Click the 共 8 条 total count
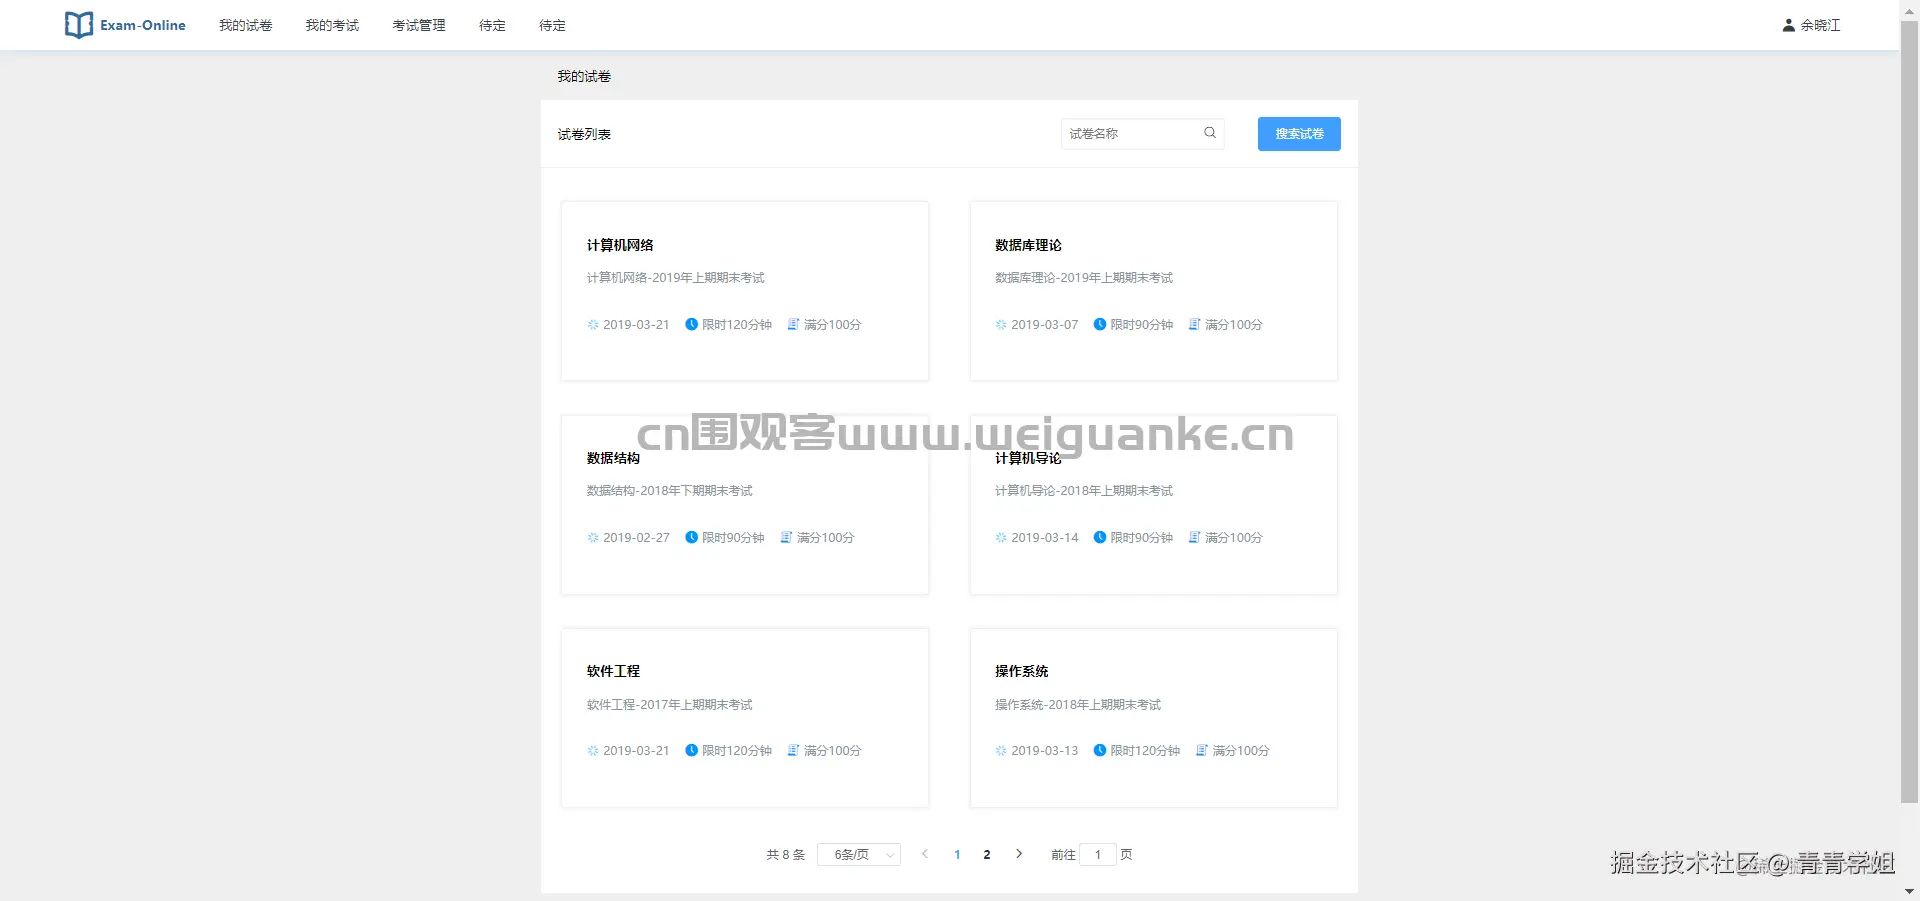Image resolution: width=1920 pixels, height=901 pixels. point(786,855)
